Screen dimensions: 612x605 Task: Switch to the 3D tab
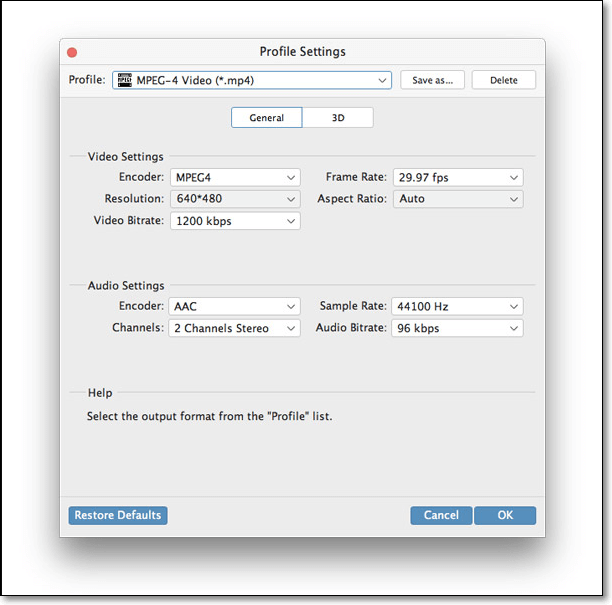coord(338,118)
